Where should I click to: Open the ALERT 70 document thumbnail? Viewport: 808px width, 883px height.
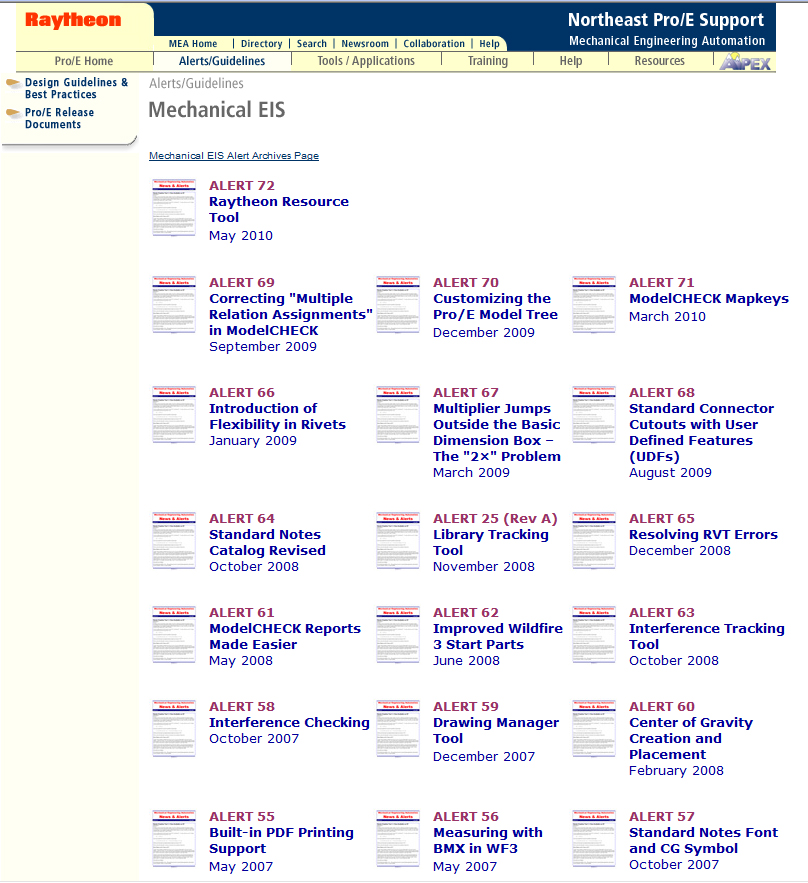(398, 305)
